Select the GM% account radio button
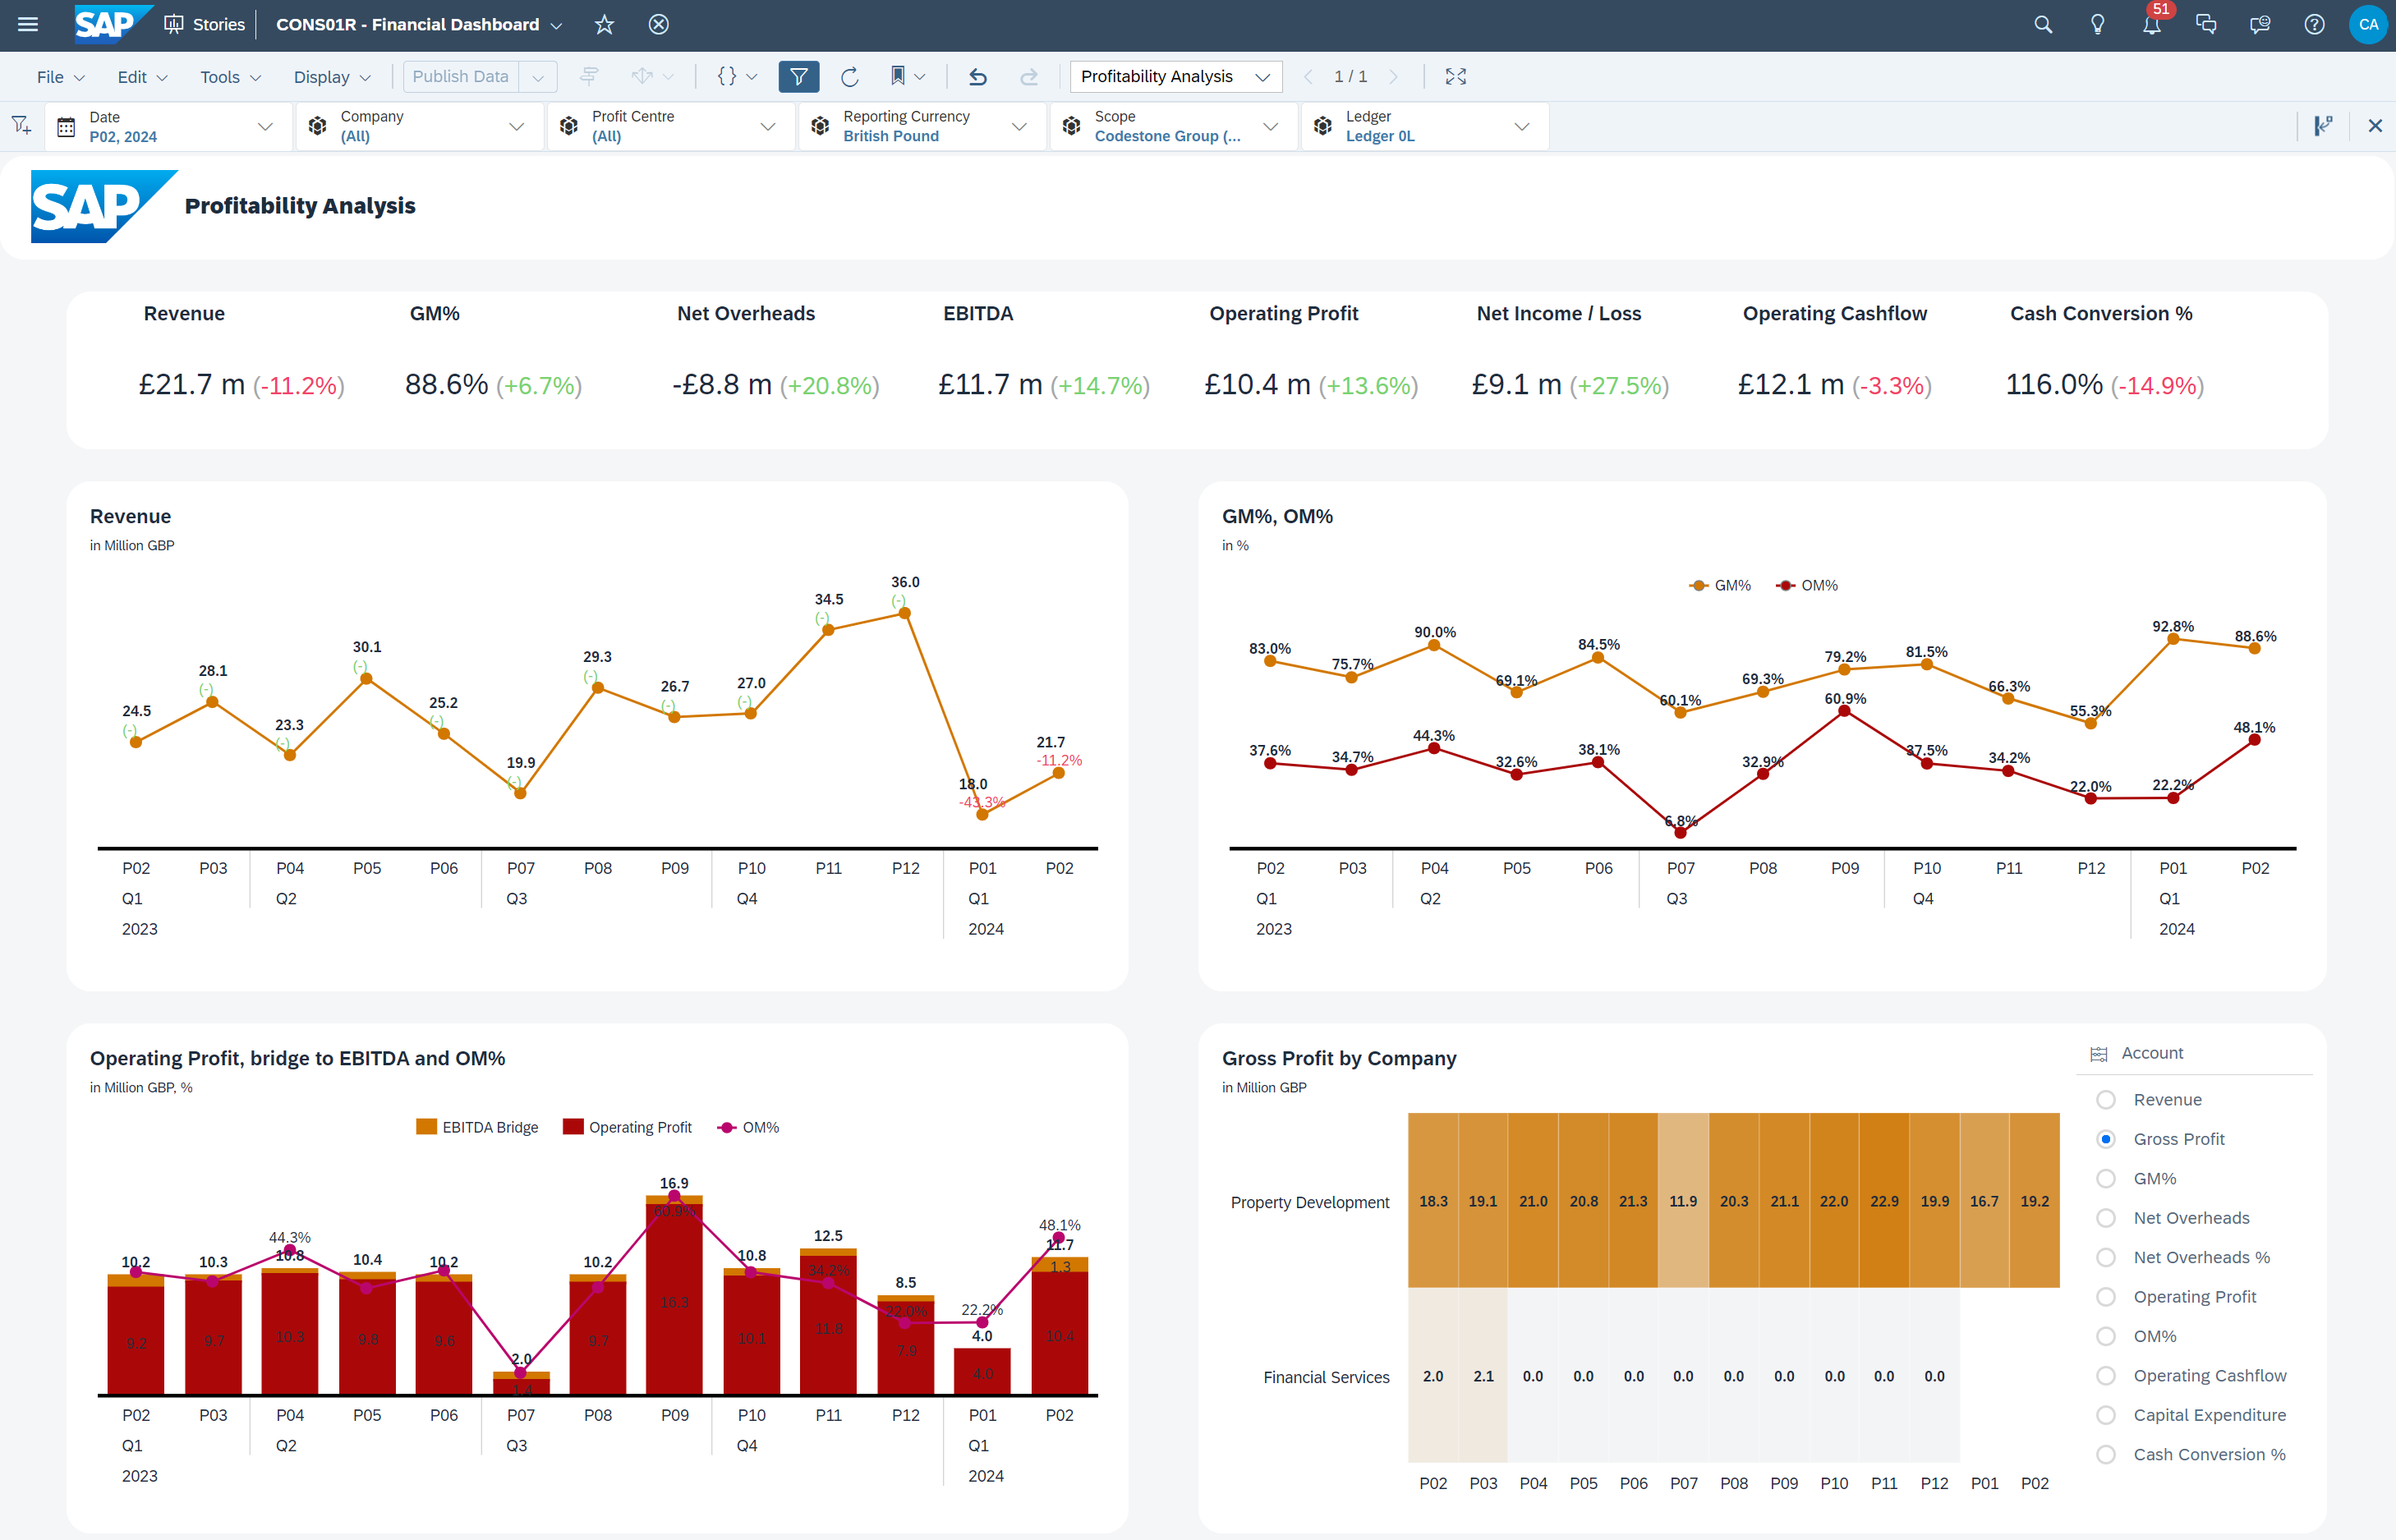2396x1540 pixels. pos(2106,1179)
